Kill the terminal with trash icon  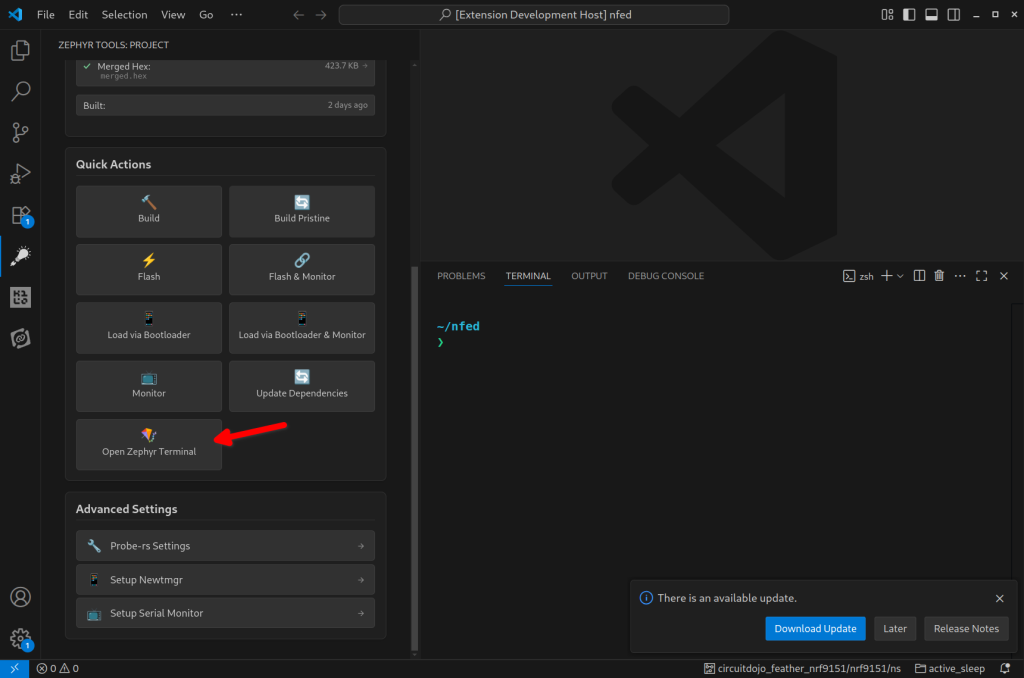[939, 276]
